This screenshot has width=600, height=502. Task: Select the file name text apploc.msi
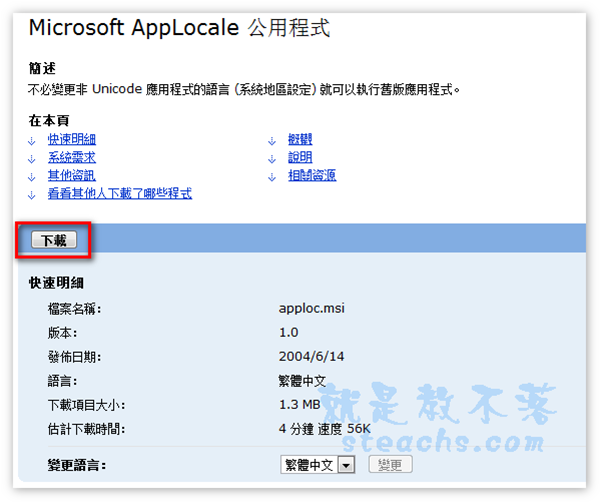click(311, 308)
